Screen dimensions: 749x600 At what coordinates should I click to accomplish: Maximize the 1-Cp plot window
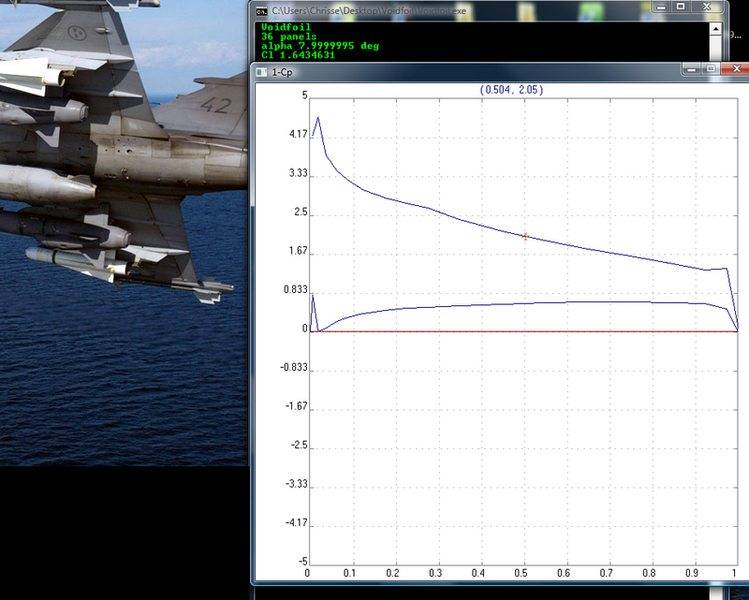point(711,69)
